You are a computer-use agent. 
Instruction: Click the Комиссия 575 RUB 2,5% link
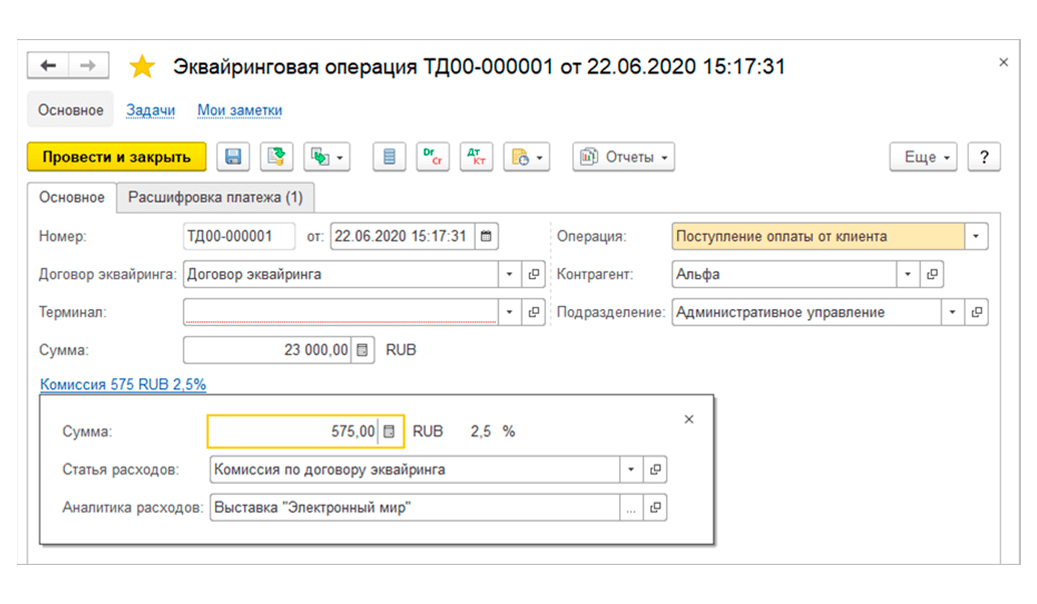click(x=123, y=384)
